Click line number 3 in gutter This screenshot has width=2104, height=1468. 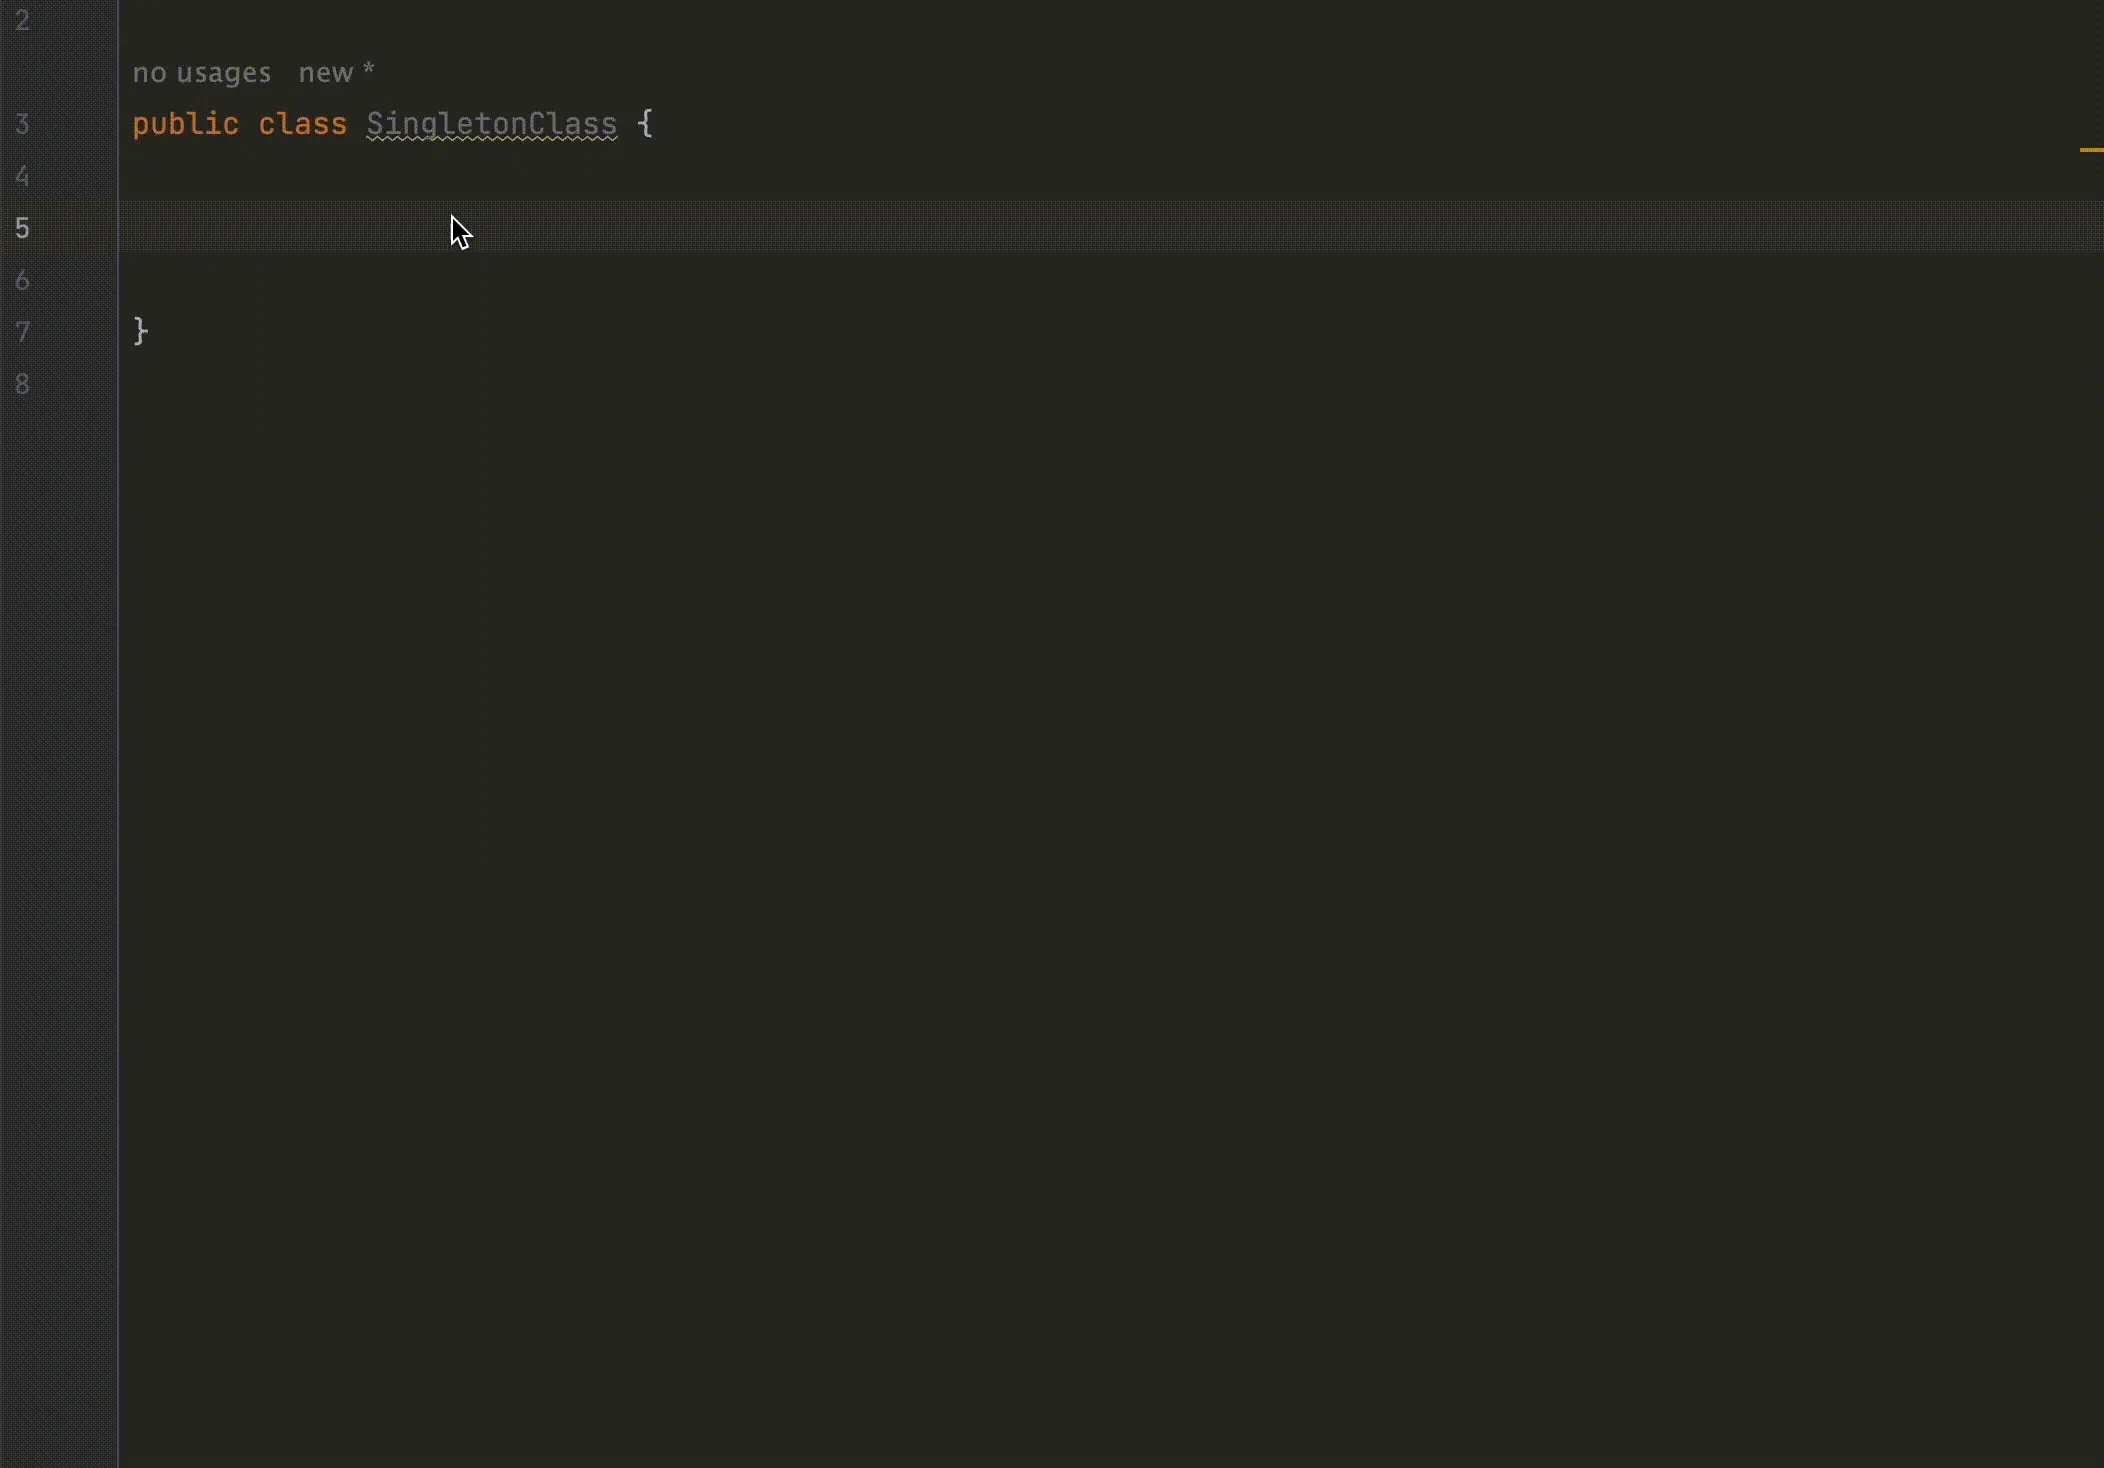(22, 124)
